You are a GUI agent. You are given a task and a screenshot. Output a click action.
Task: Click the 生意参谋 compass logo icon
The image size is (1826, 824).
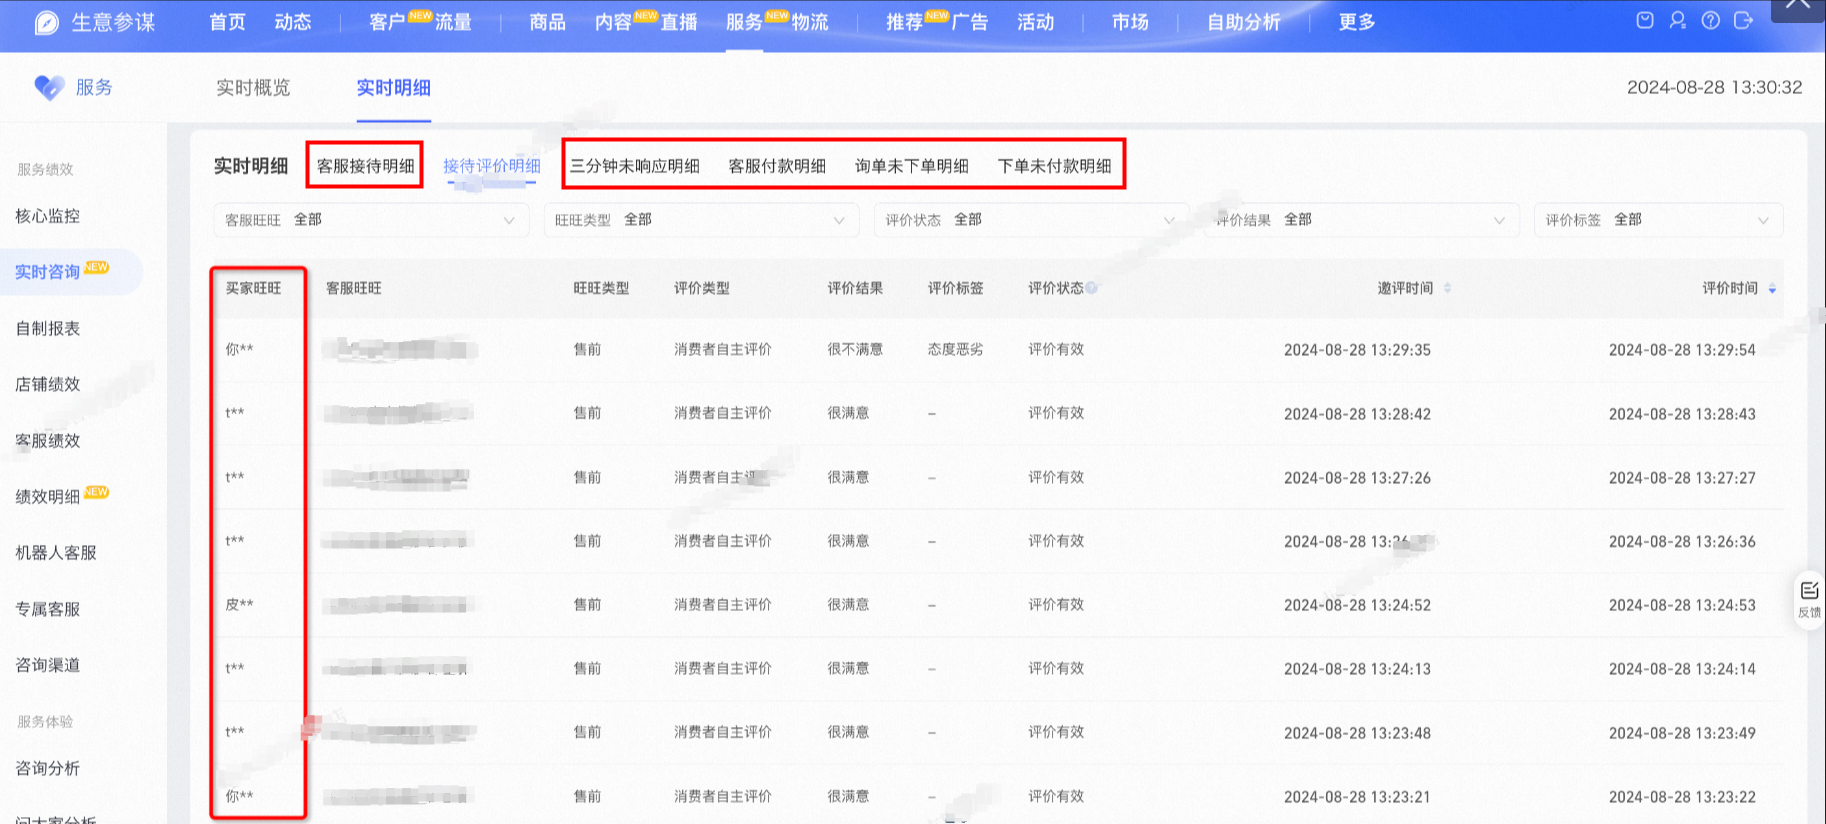(47, 22)
